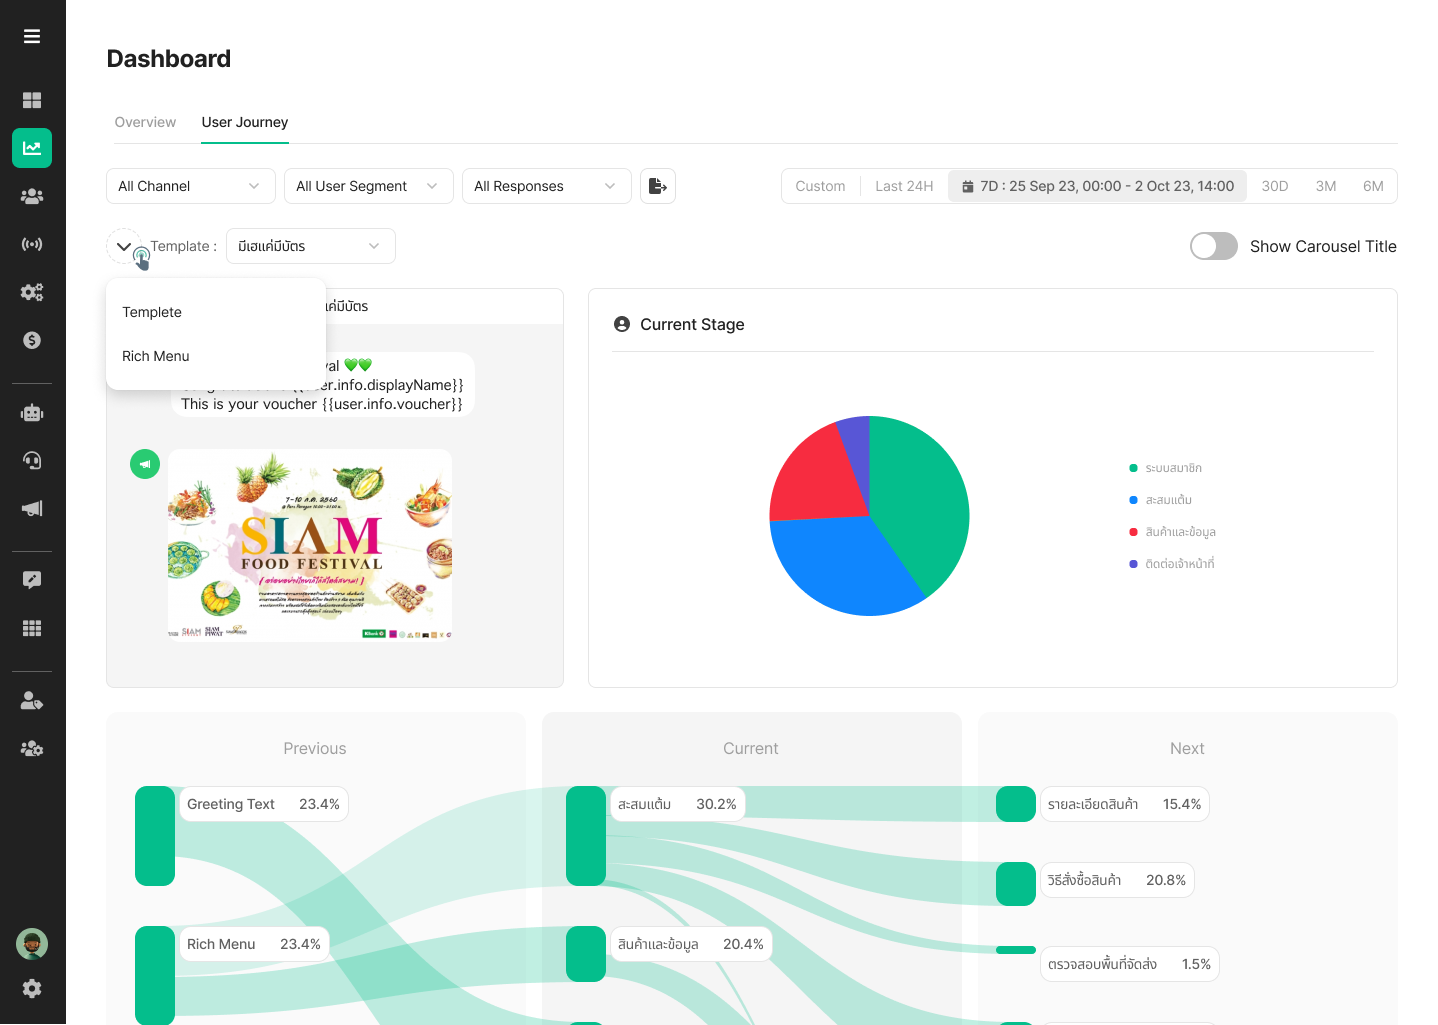Switch to the Overview tab
This screenshot has width=1438, height=1025.
145,122
